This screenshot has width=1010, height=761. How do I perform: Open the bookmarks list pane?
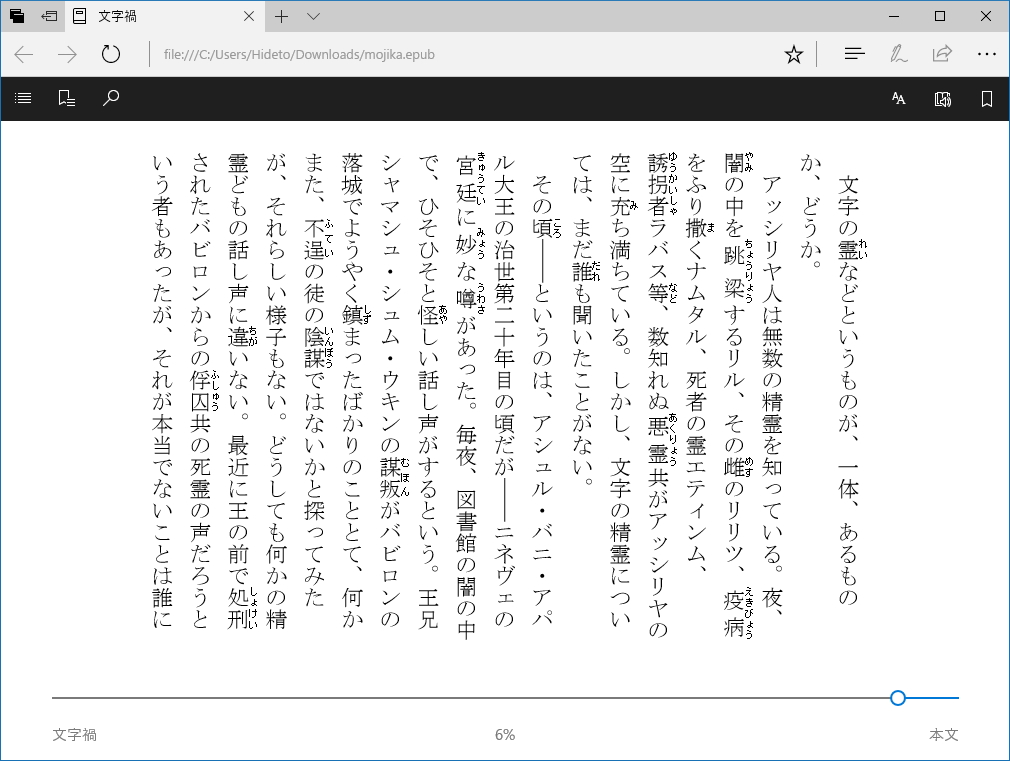pos(66,98)
